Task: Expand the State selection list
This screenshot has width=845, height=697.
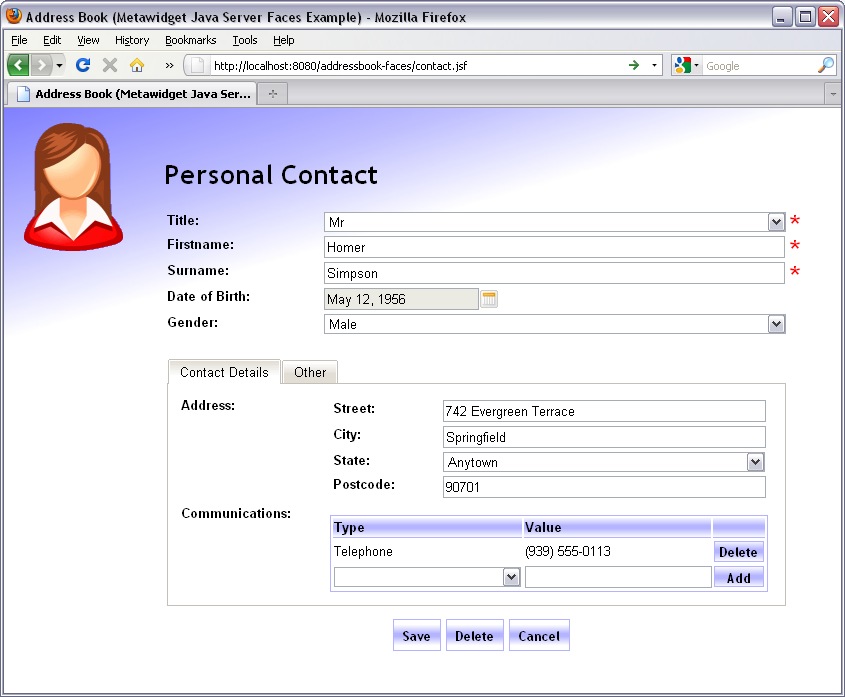Action: tap(756, 462)
